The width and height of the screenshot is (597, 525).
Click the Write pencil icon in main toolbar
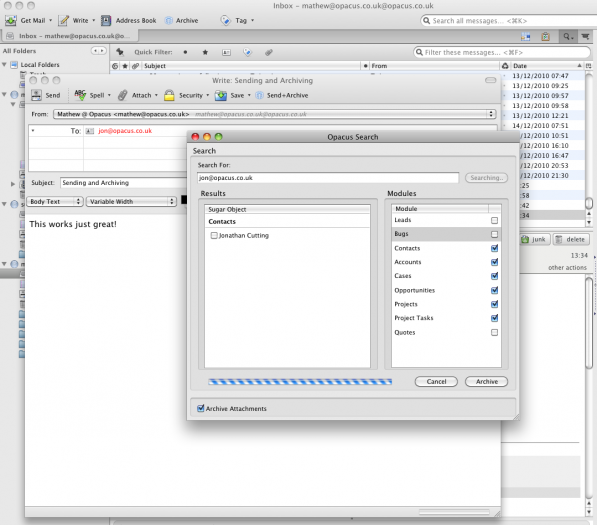63,21
